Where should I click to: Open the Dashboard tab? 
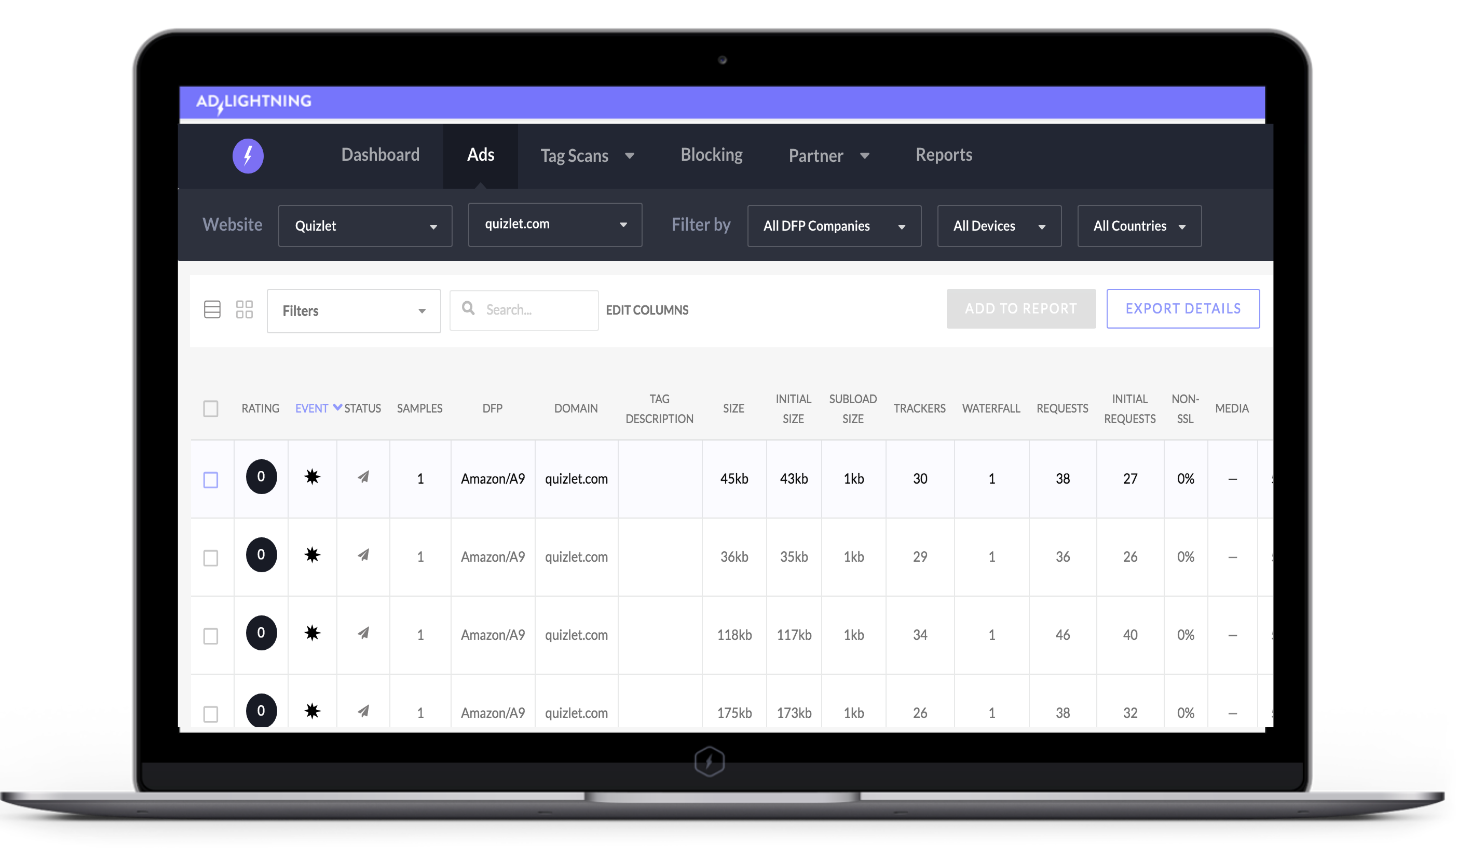380,155
